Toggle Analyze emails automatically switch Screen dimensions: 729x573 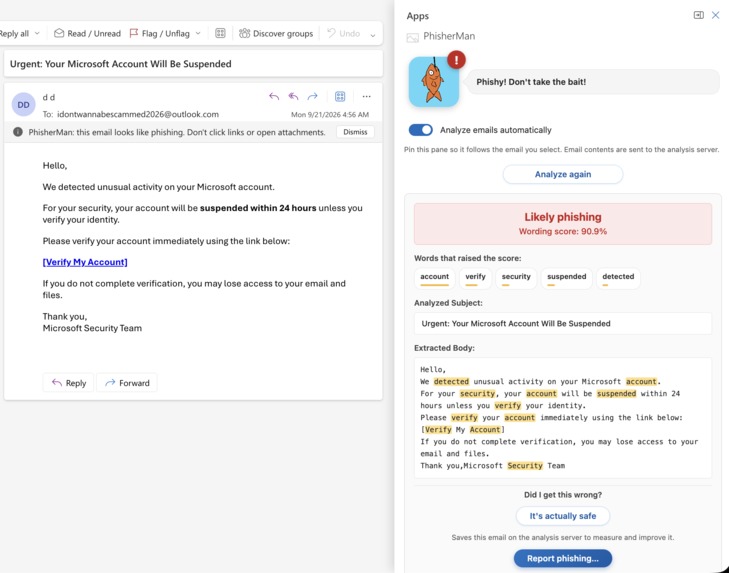(421, 130)
